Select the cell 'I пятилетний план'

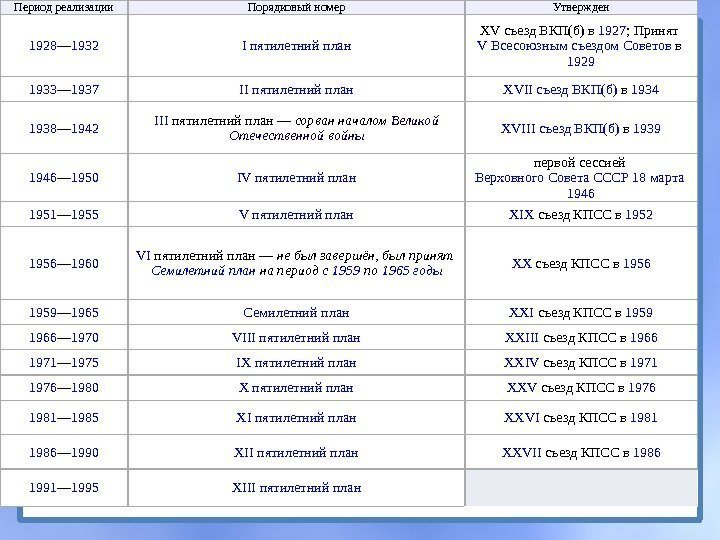coord(296,46)
